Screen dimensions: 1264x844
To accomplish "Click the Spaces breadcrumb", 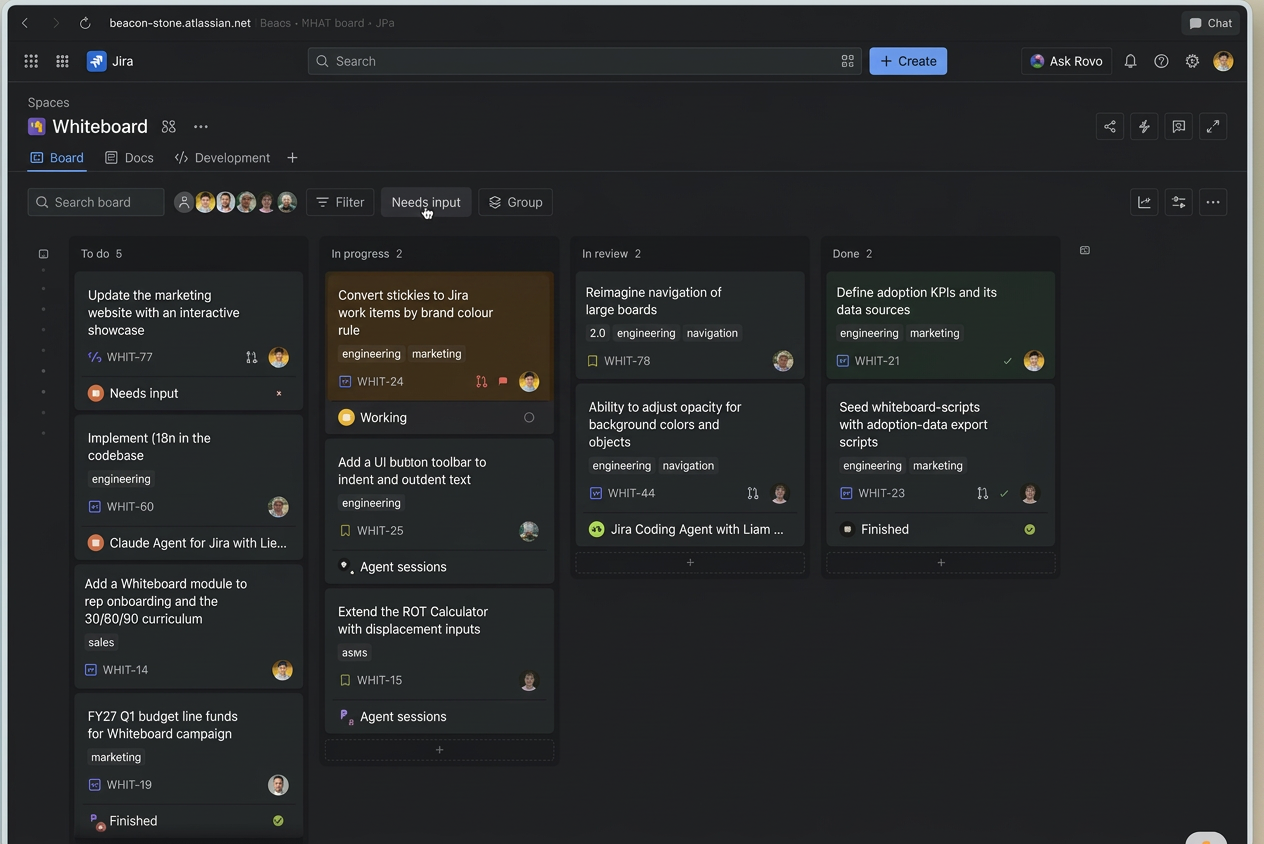I will tap(48, 102).
